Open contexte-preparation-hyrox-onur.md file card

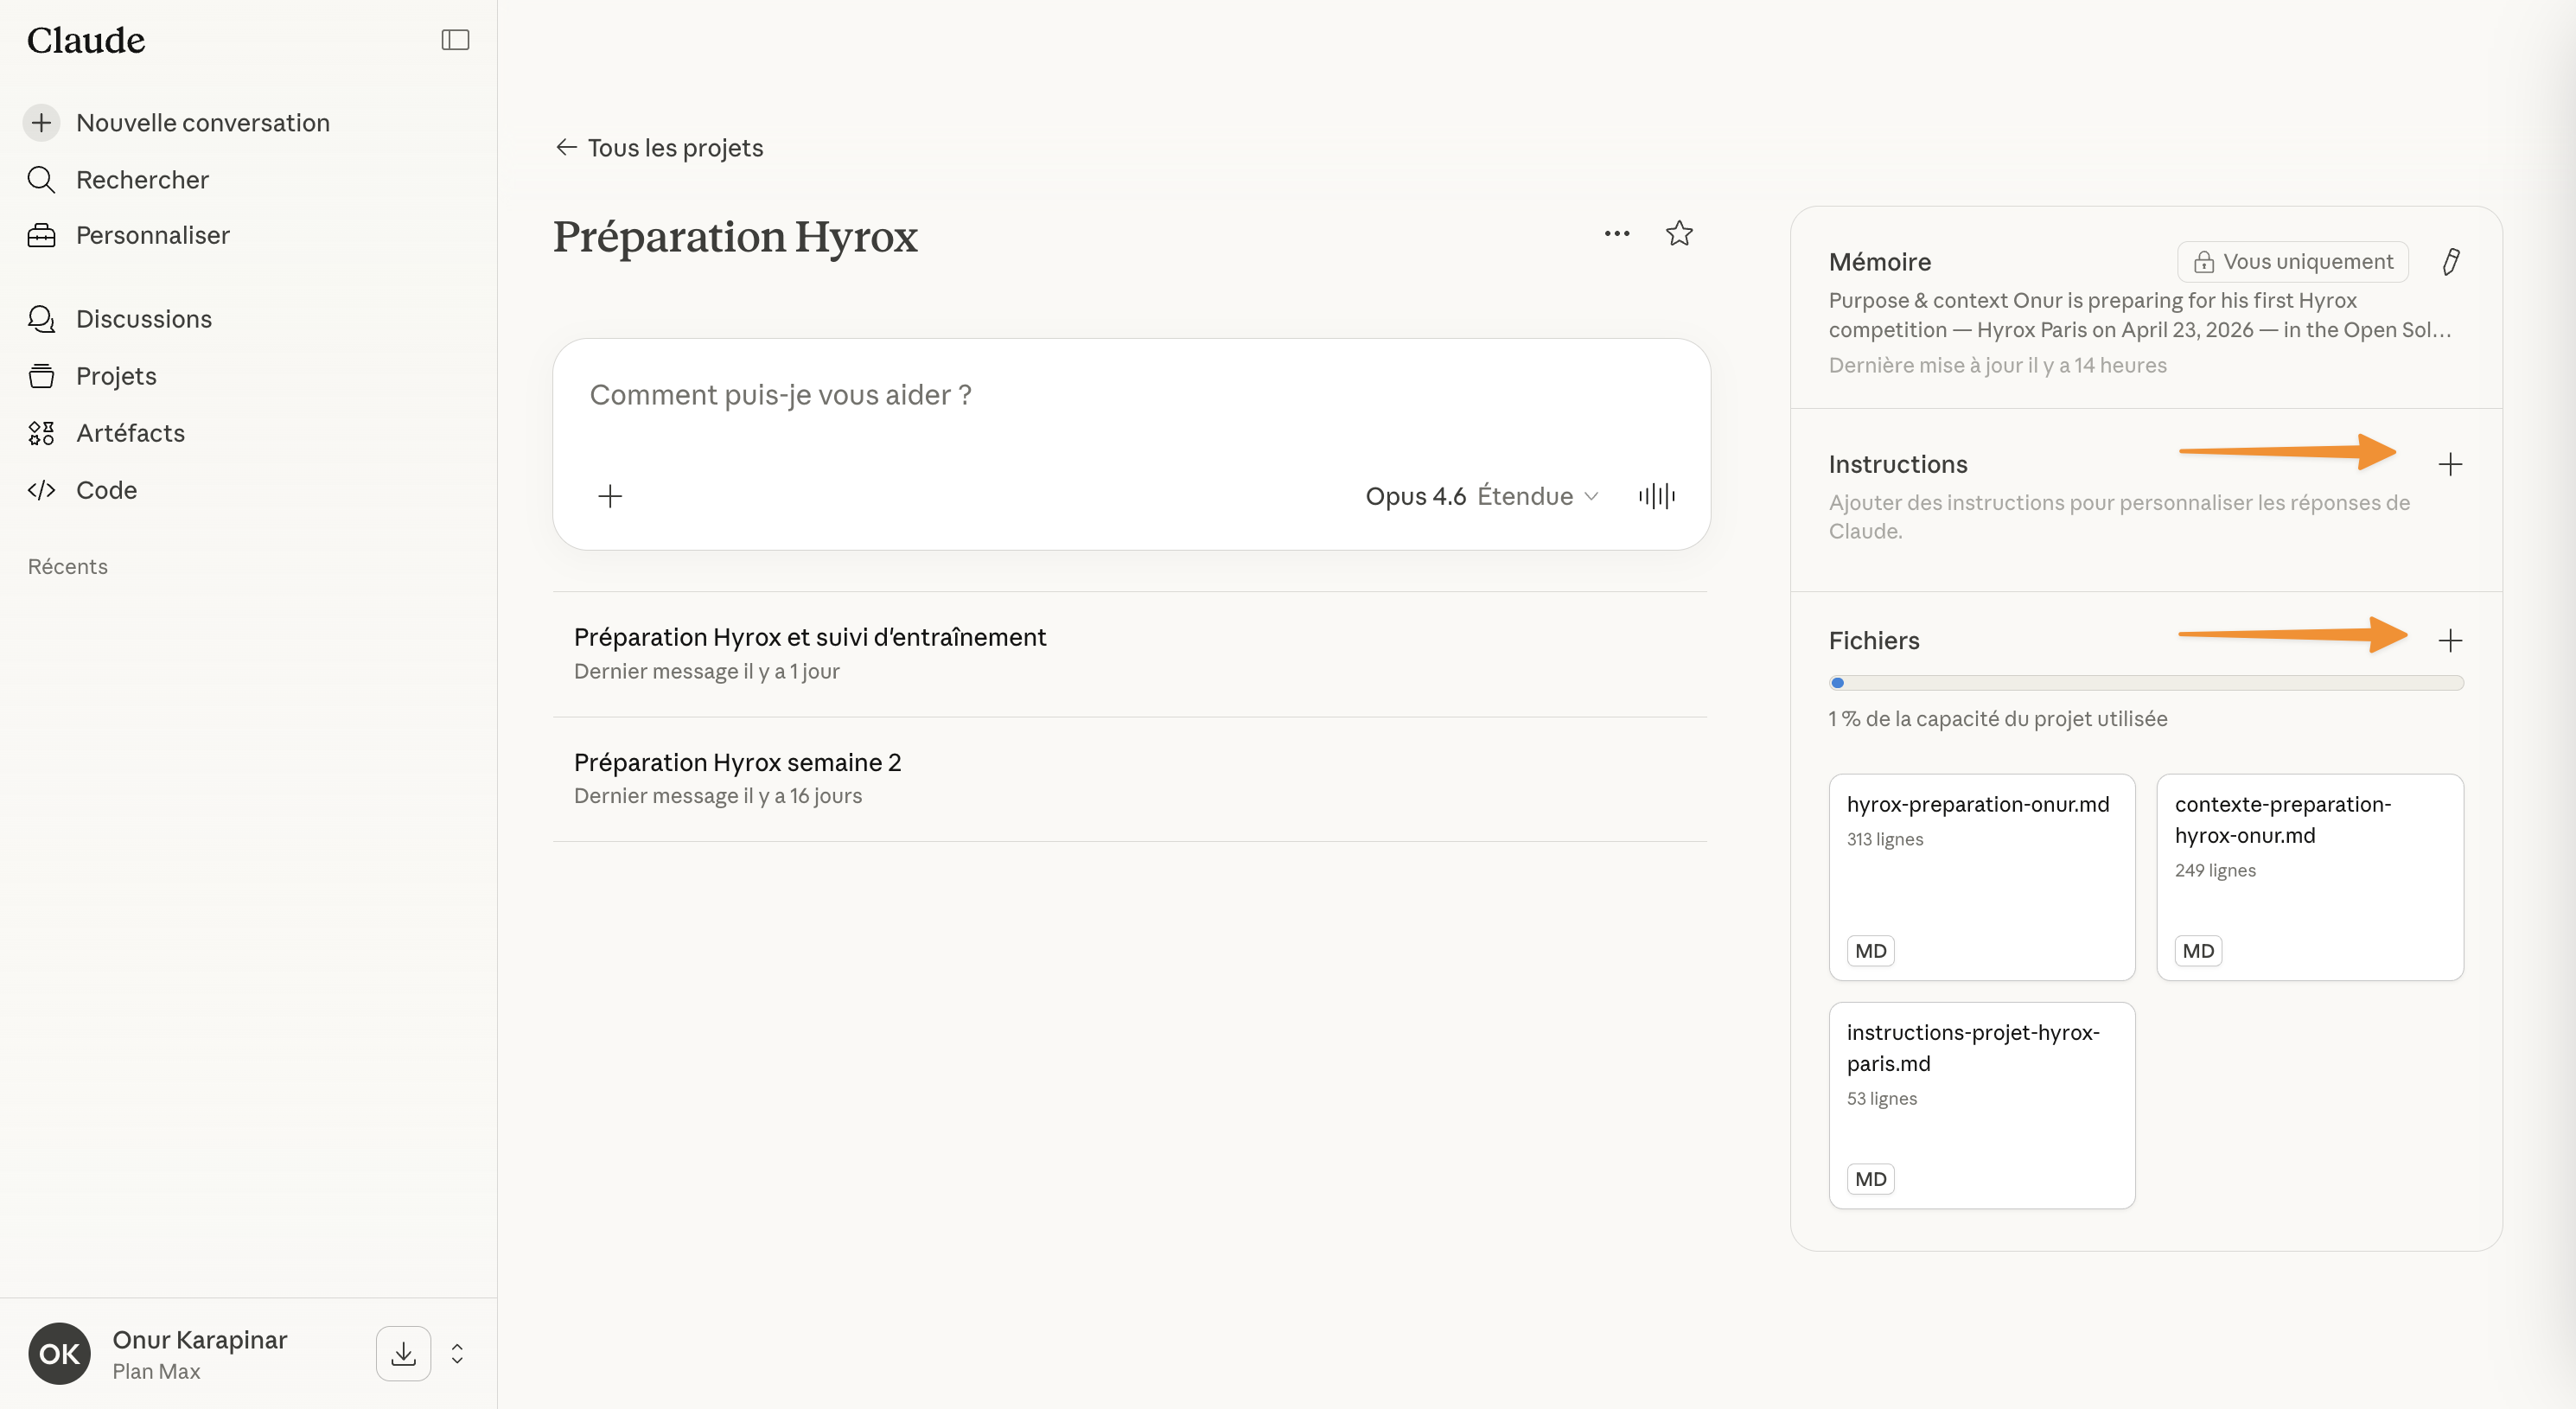tap(2309, 877)
